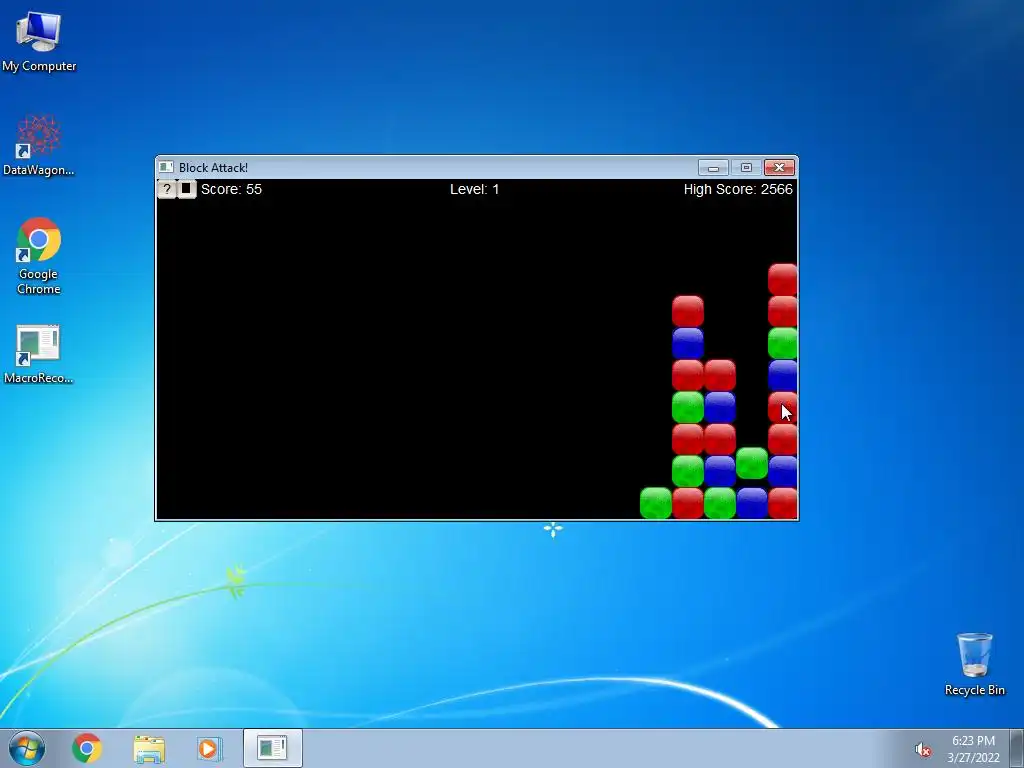Click the blue block directly below the top red block
The image size is (1024, 768).
(688, 344)
